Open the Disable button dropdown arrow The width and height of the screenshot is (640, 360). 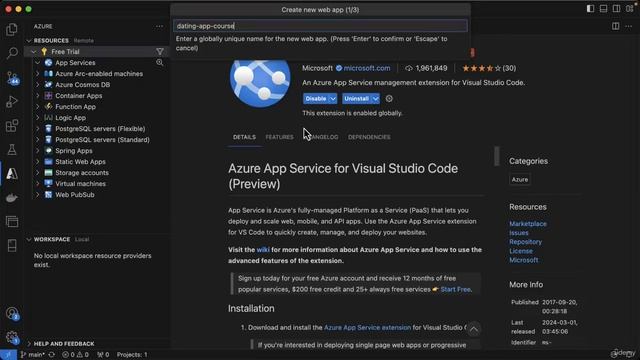pyautogui.click(x=333, y=99)
